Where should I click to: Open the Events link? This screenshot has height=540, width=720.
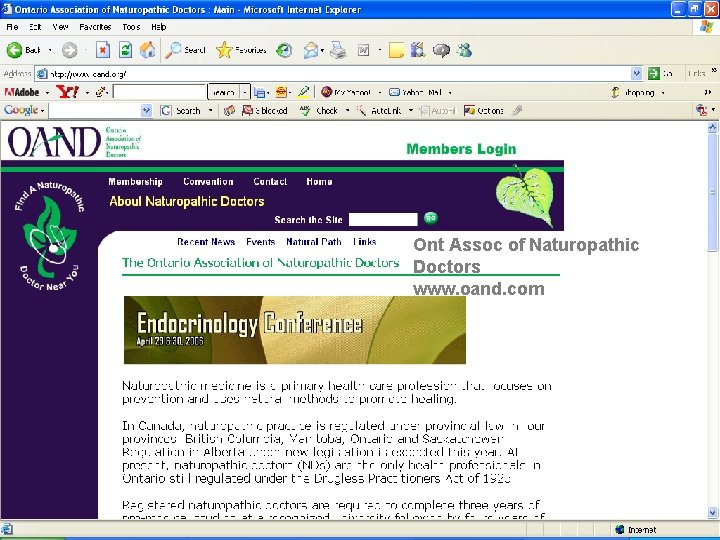coord(260,242)
